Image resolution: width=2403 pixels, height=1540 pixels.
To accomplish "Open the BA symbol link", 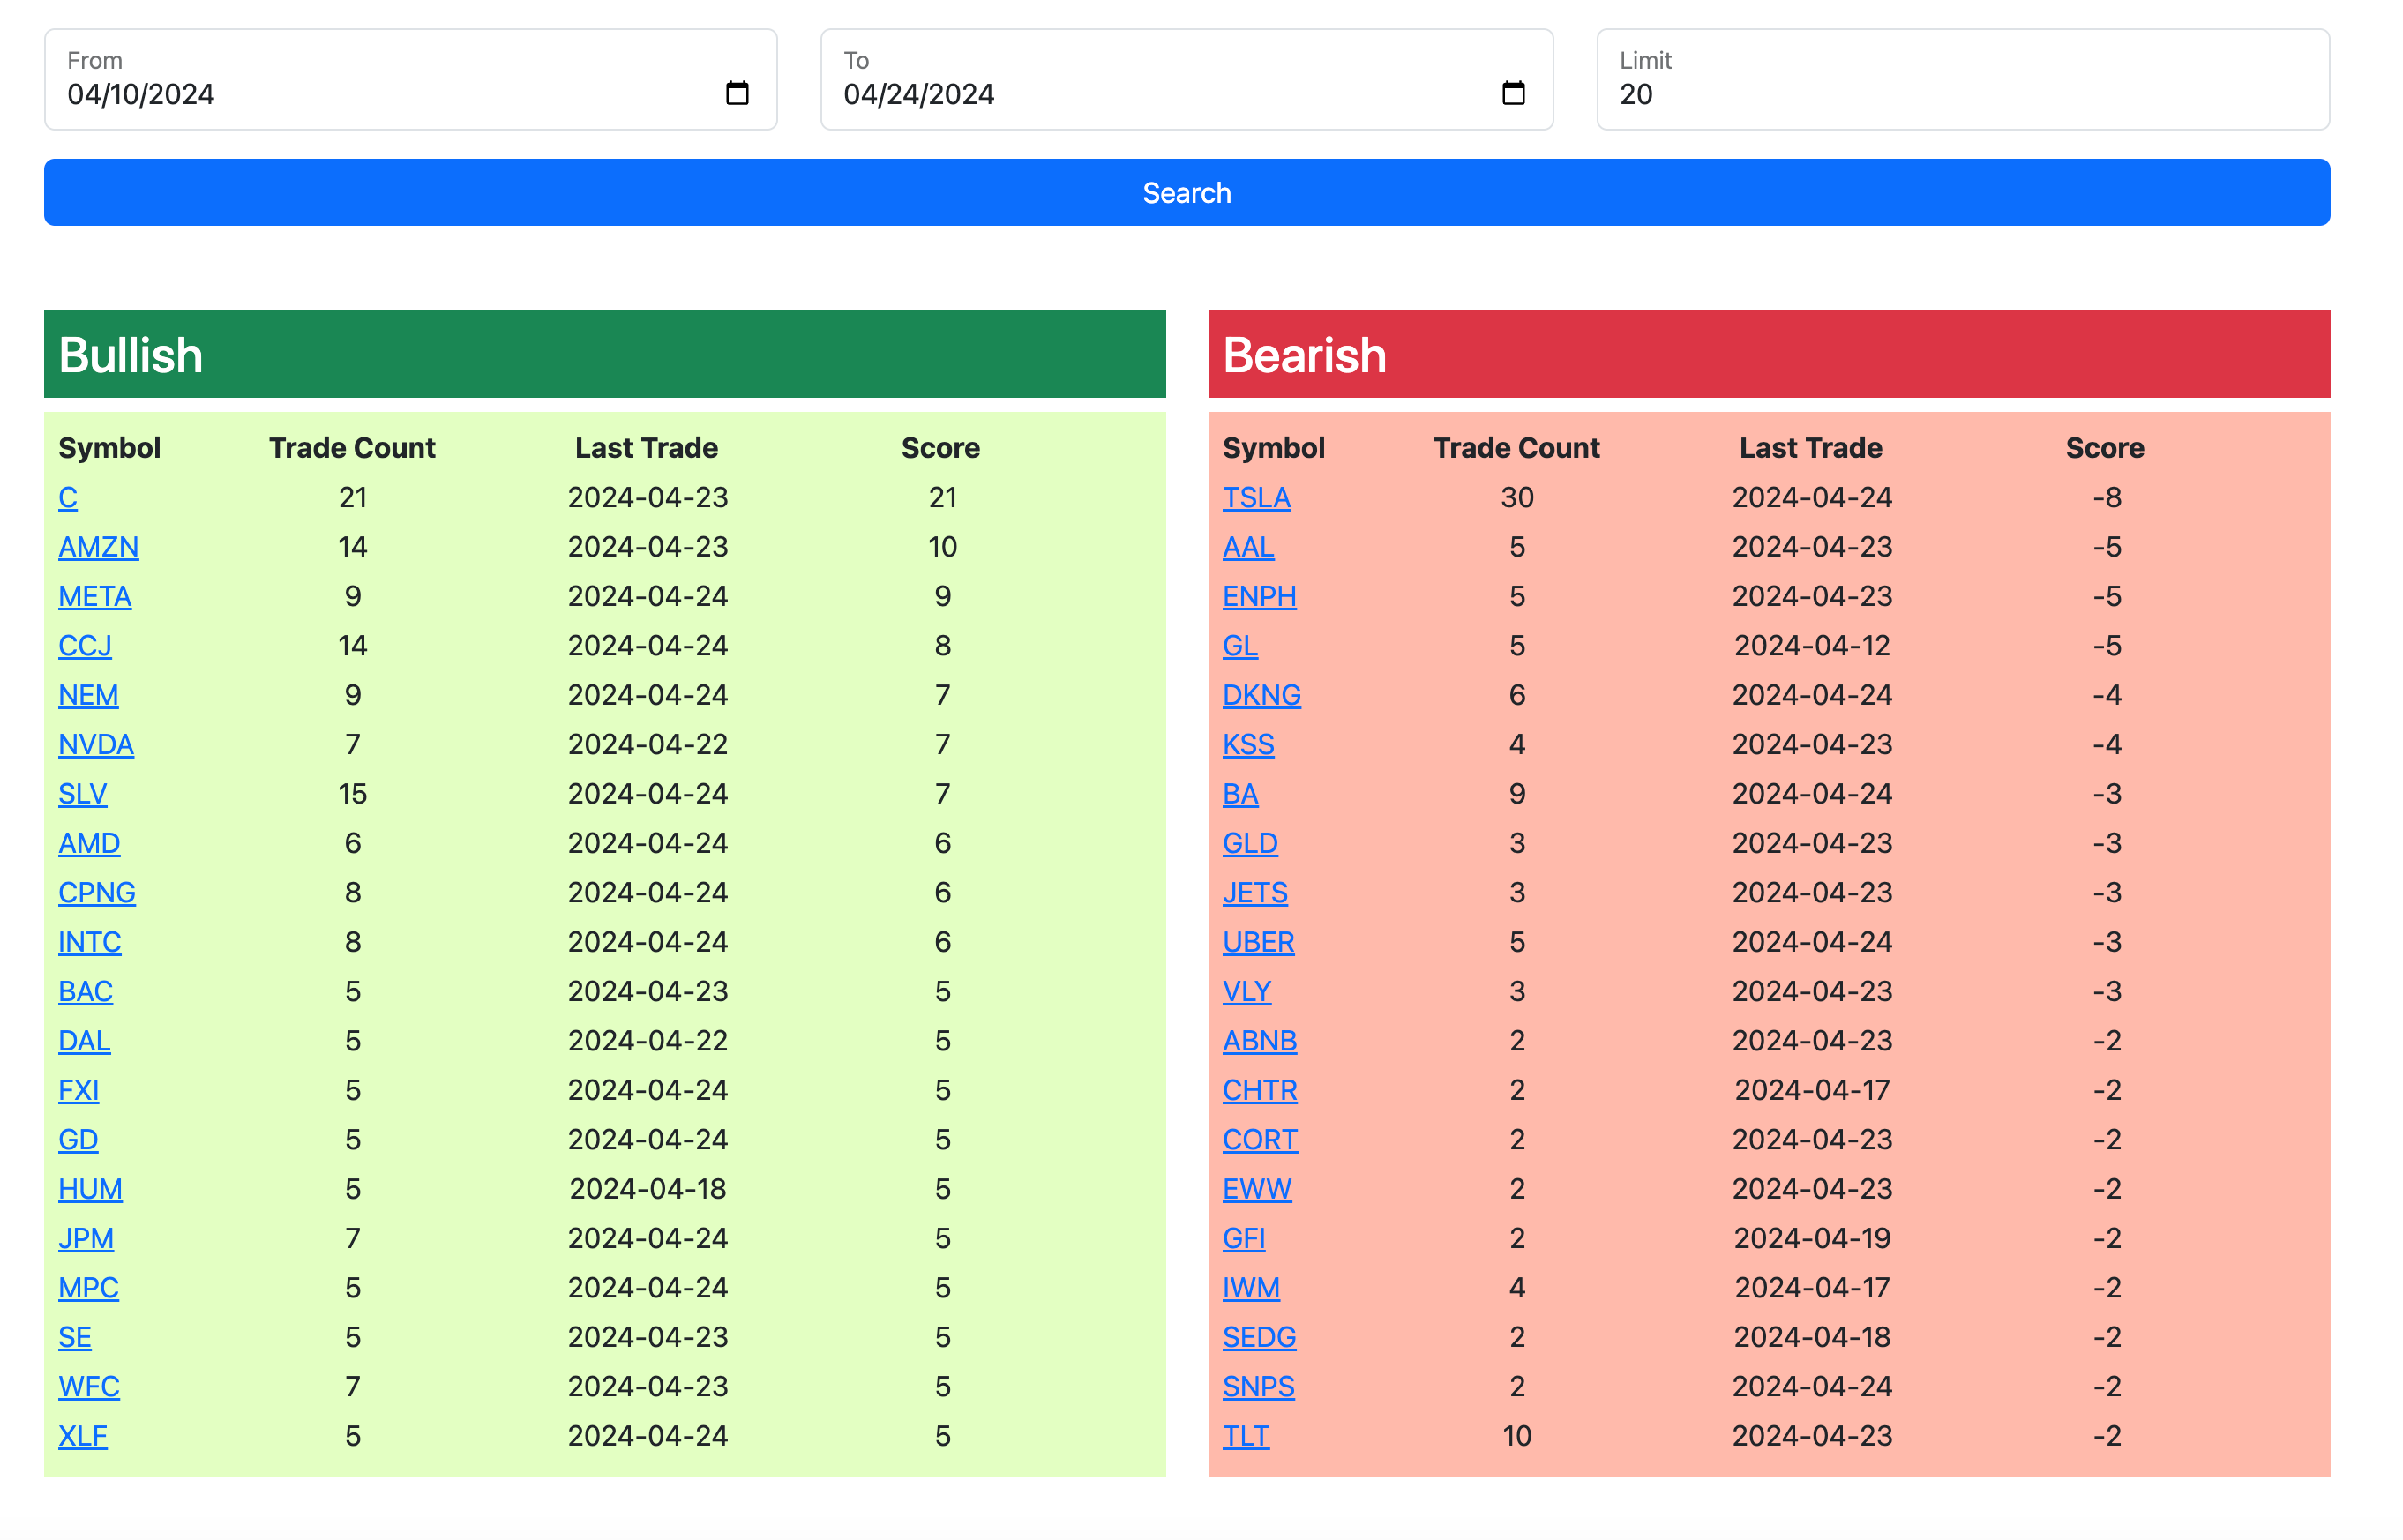I will coord(1240,794).
